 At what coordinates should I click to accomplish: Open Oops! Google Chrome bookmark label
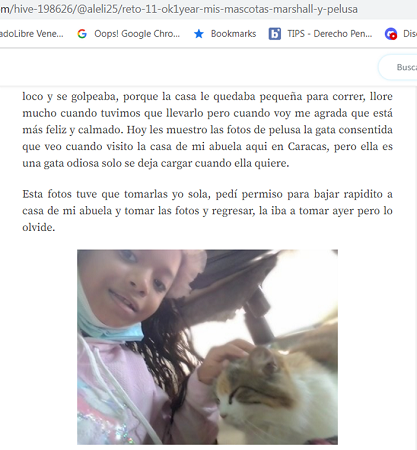click(x=137, y=34)
